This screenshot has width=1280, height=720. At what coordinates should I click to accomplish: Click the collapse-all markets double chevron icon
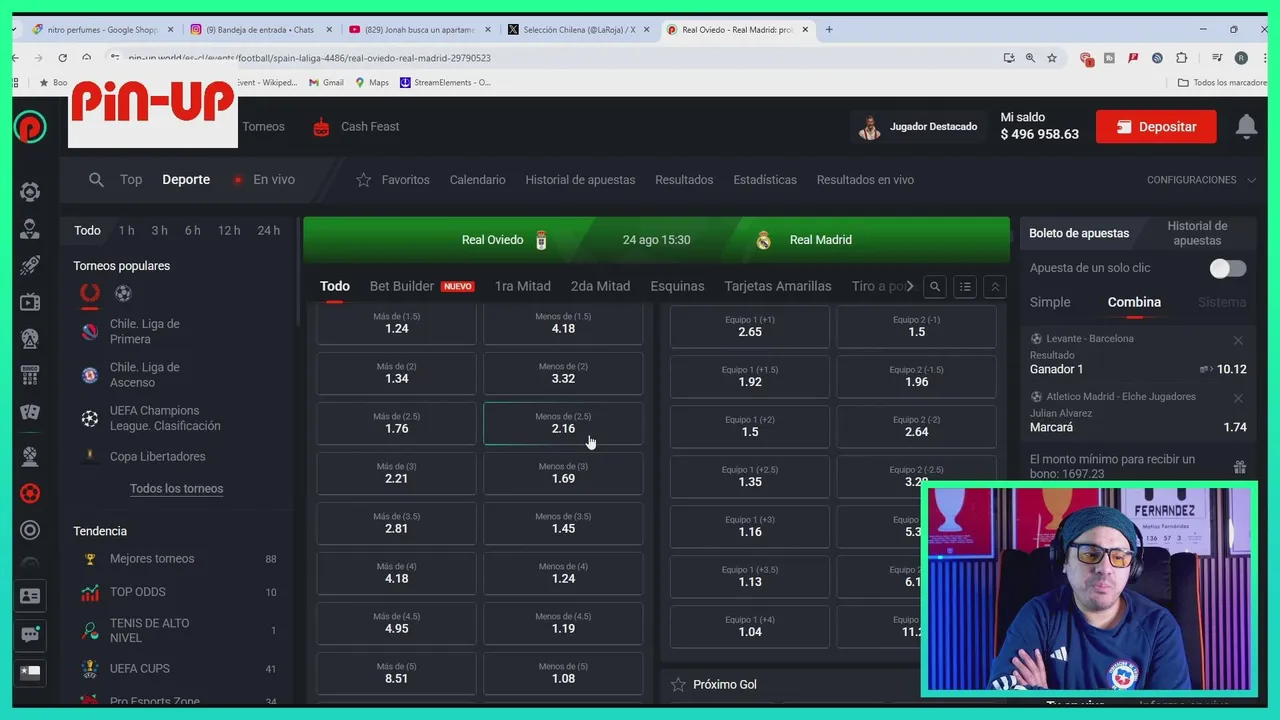[995, 287]
